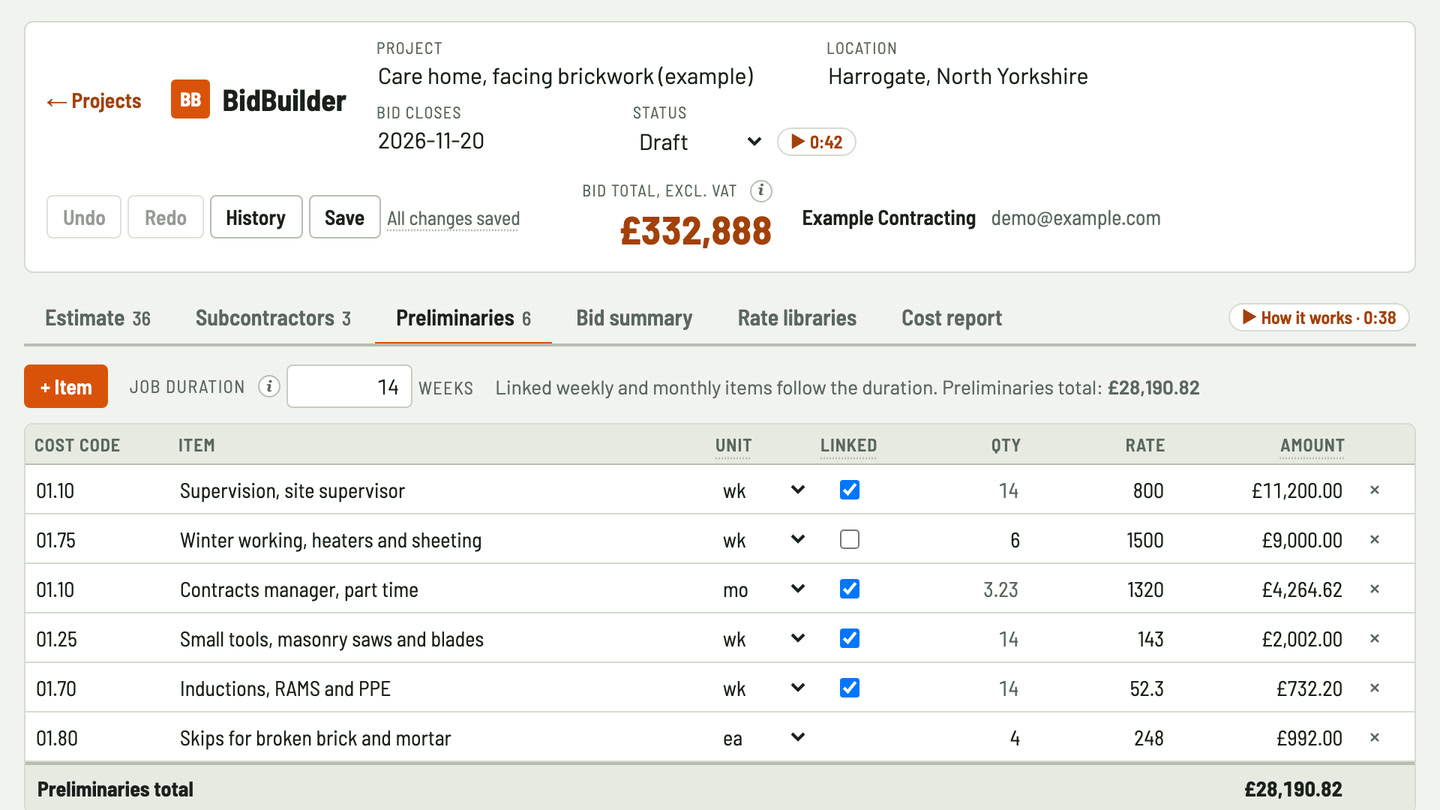Open the Status dropdown showing Draft
1440x810 pixels.
700,142
